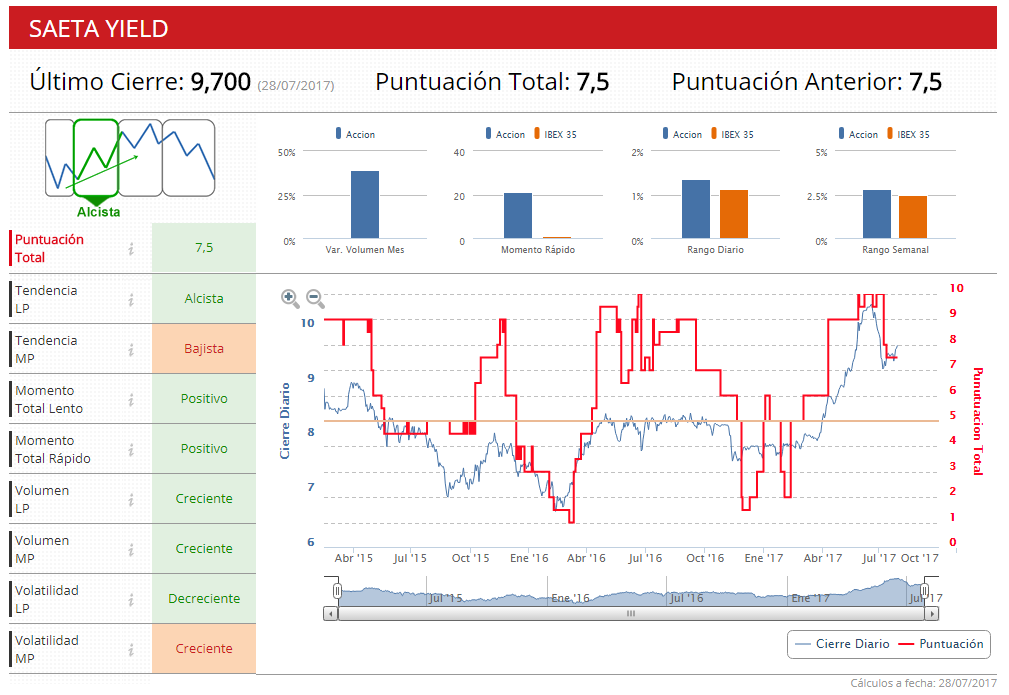Click the navigator scrollbar left arrow
This screenshot has height=695, width=1009.
[331, 614]
